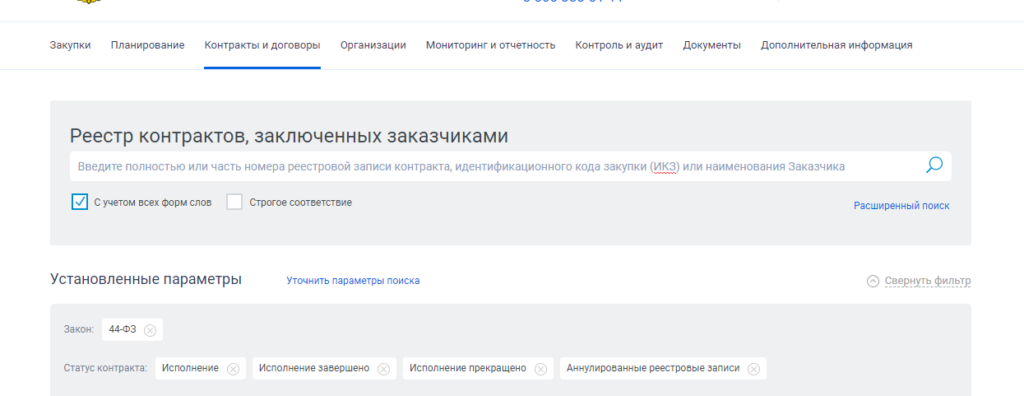
Task: Click Реестр контрактов, заключенных заказчиками heading
Action: (289, 136)
